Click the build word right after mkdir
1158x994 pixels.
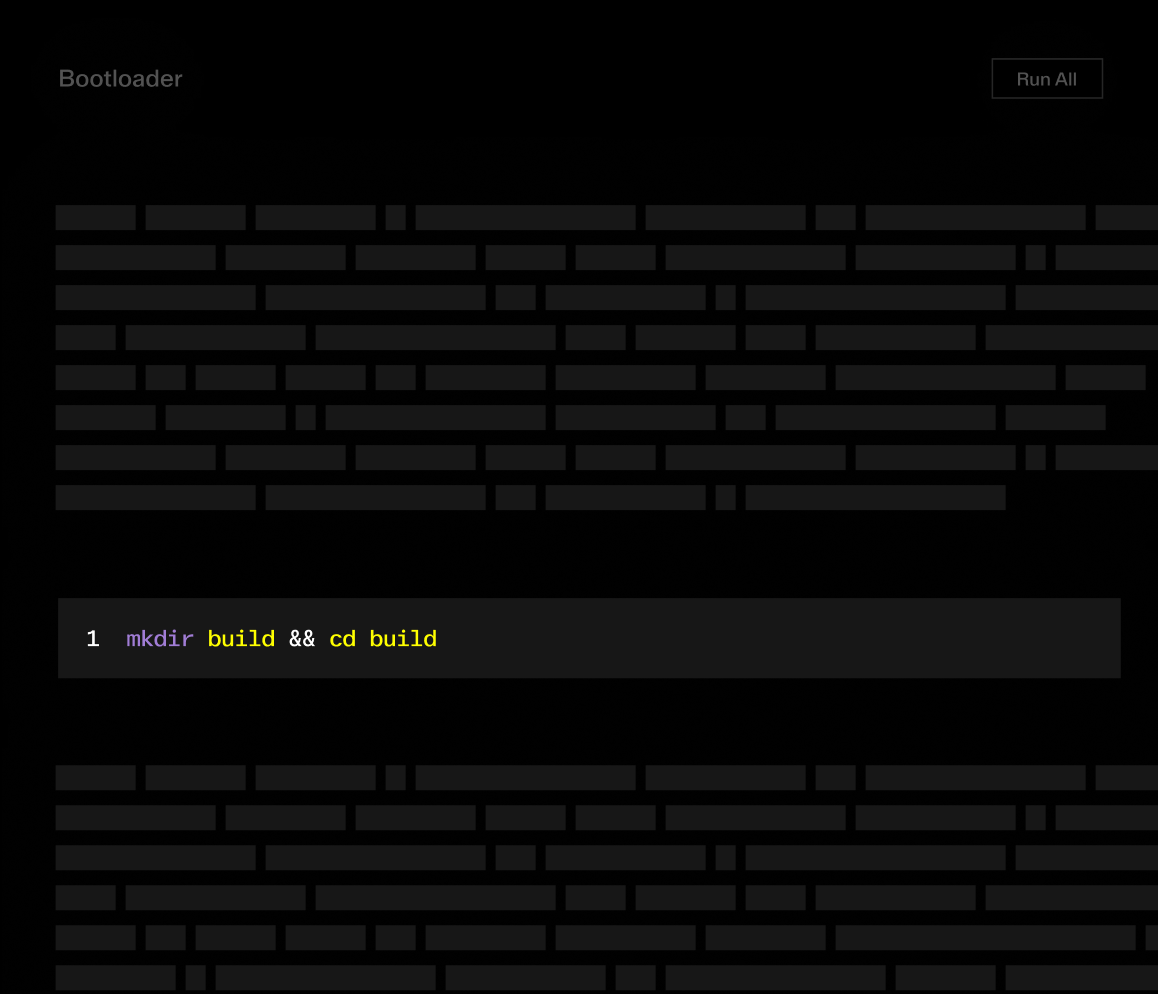click(x=241, y=639)
